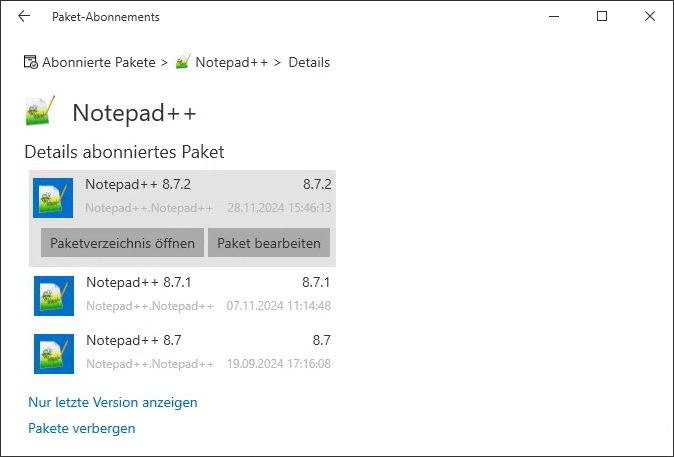
Task: Click the 19.09.2024 17:16:08 timestamp
Action: coord(279,364)
